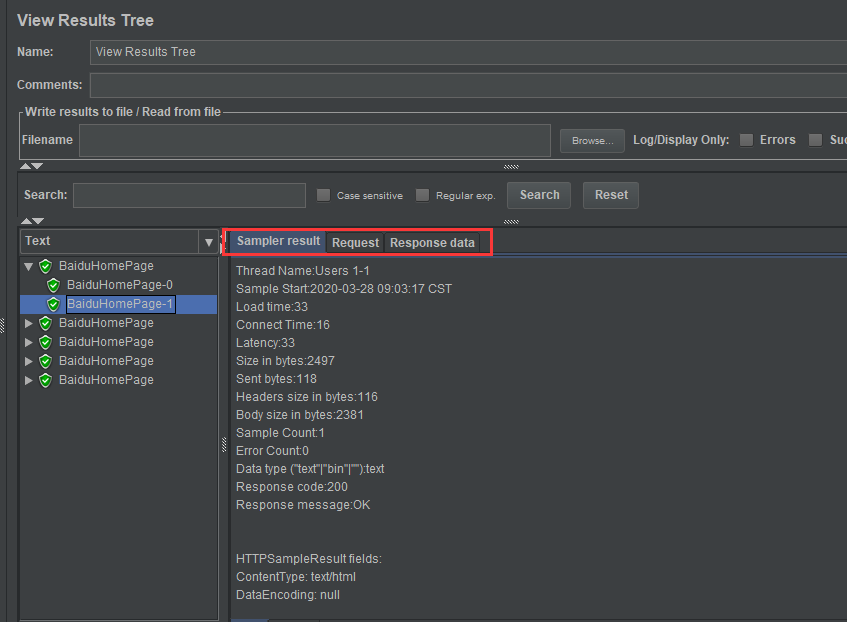Click into the Filename input field

315,141
